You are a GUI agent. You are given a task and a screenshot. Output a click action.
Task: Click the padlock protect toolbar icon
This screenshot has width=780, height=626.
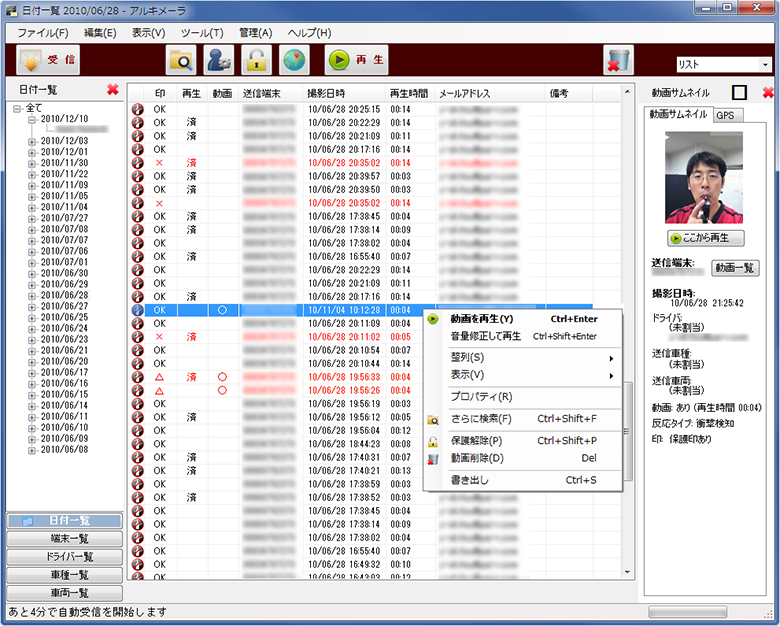256,60
